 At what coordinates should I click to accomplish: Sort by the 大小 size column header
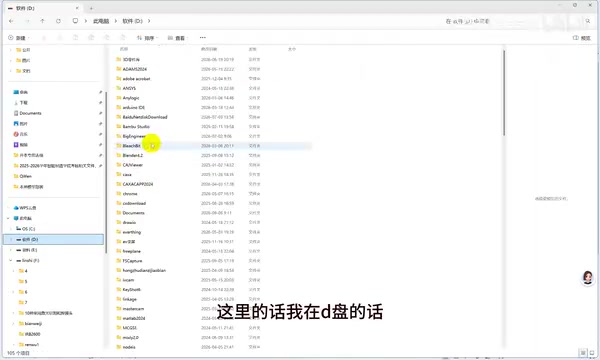[x=292, y=49]
